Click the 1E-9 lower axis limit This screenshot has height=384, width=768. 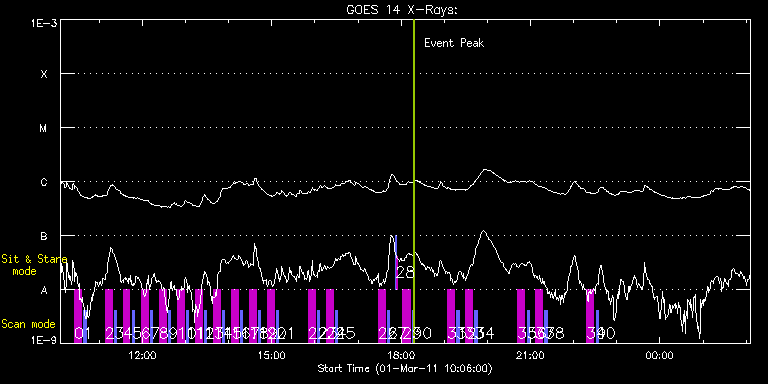[x=44, y=340]
